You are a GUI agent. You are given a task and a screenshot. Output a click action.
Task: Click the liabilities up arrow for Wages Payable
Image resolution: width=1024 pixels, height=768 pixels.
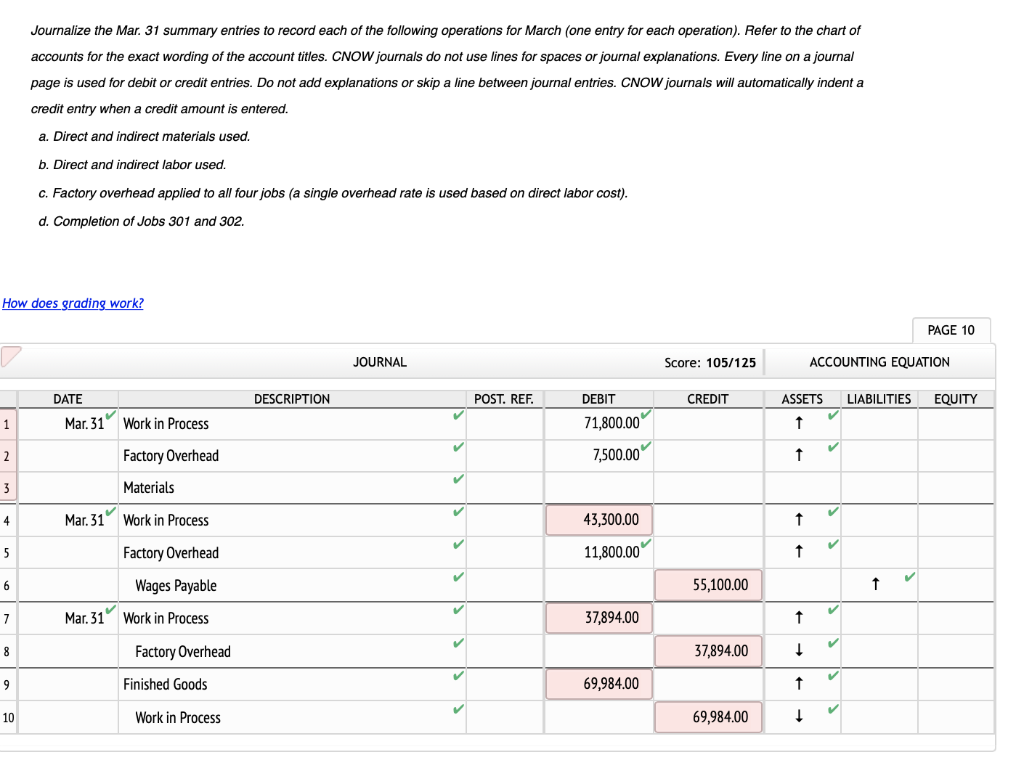tap(876, 584)
